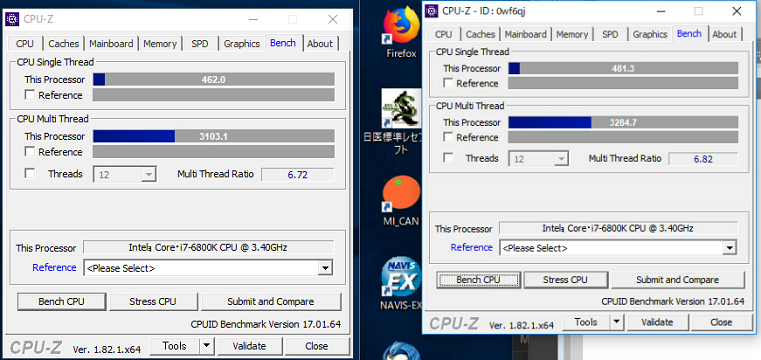Open Memory tab in left window
The width and height of the screenshot is (761, 360).
(160, 44)
